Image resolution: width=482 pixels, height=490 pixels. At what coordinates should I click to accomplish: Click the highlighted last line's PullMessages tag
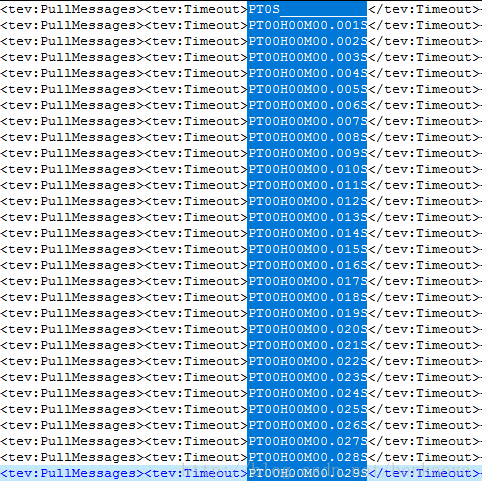click(72, 473)
